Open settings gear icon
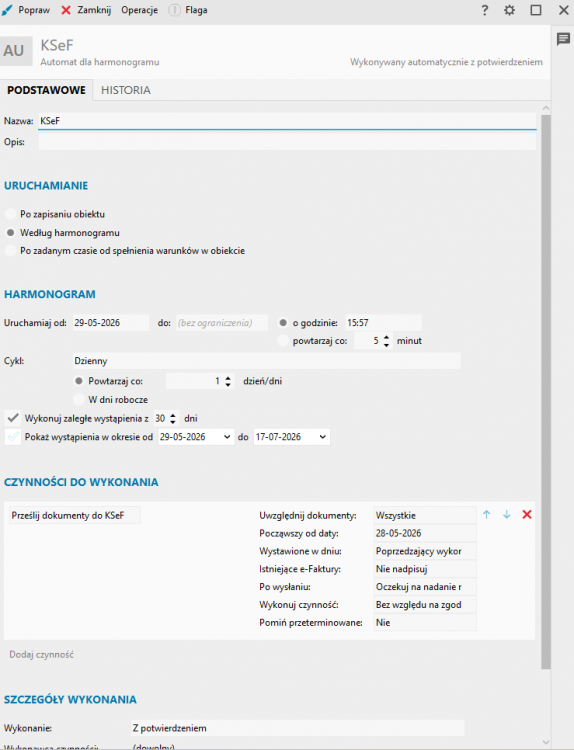 509,10
